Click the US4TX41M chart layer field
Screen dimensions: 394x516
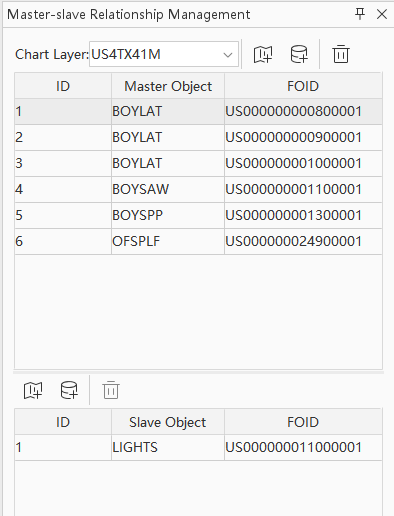[x=164, y=54]
